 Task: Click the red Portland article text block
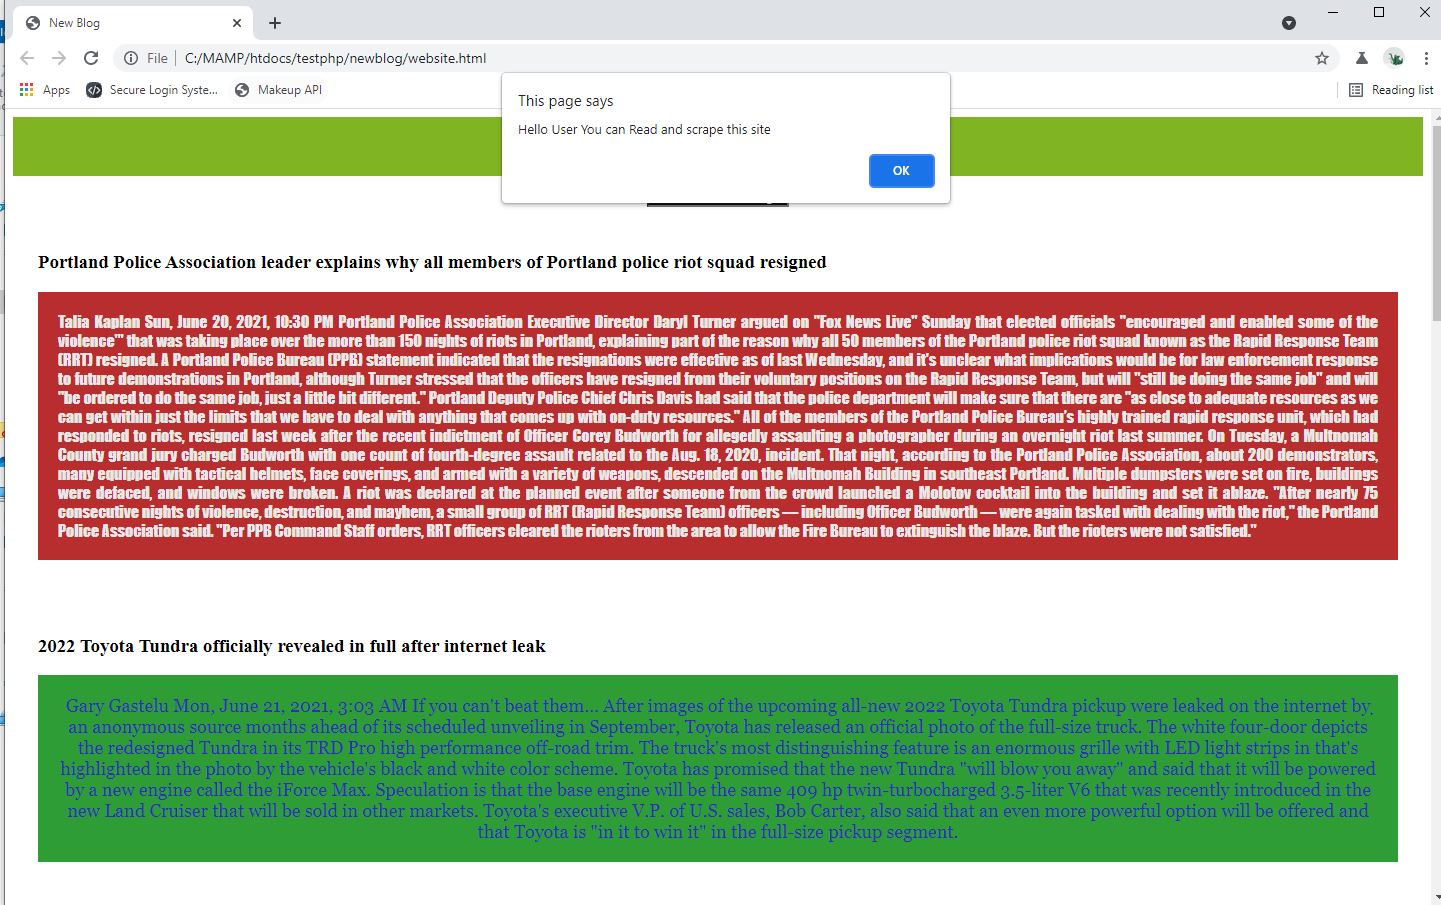718,426
